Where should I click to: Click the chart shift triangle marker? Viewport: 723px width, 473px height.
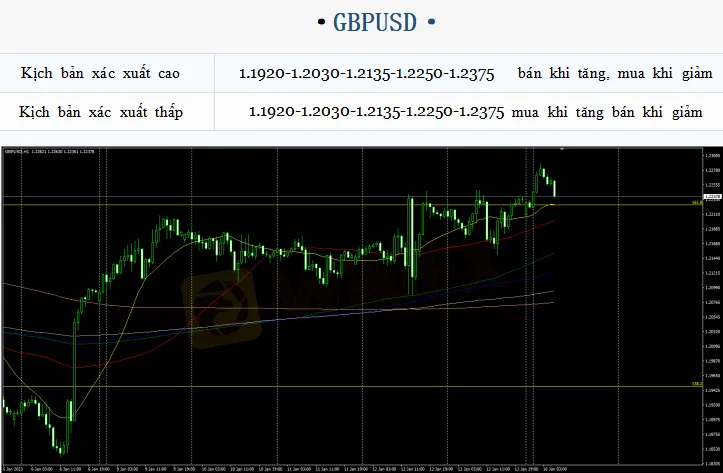tap(562, 149)
